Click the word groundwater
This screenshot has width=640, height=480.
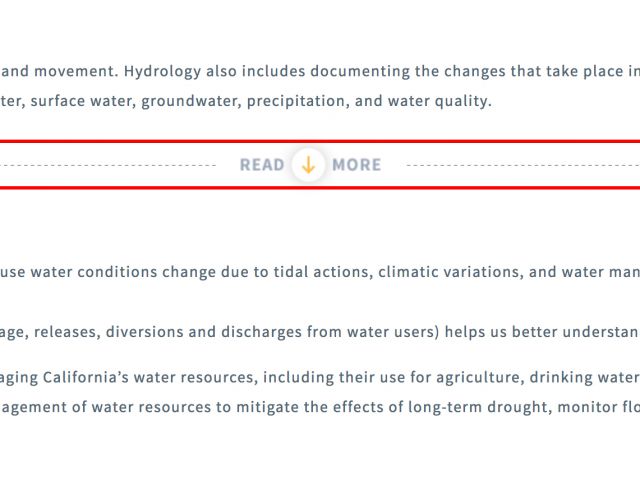click(191, 101)
